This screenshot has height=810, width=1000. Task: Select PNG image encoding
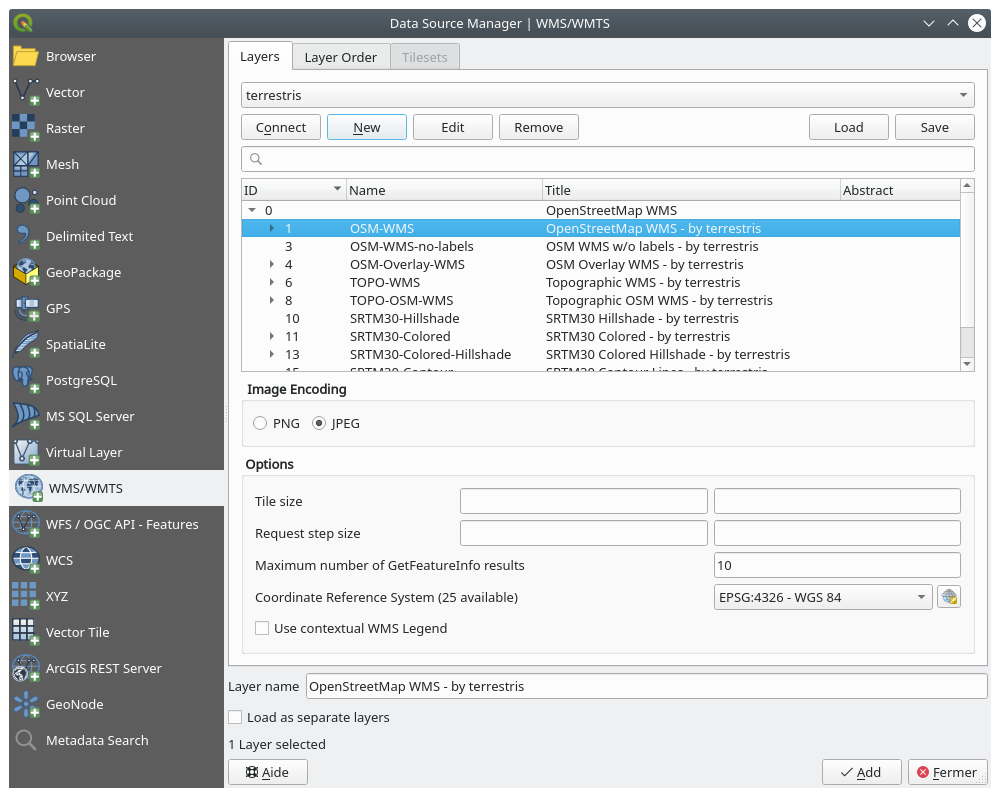tap(261, 423)
